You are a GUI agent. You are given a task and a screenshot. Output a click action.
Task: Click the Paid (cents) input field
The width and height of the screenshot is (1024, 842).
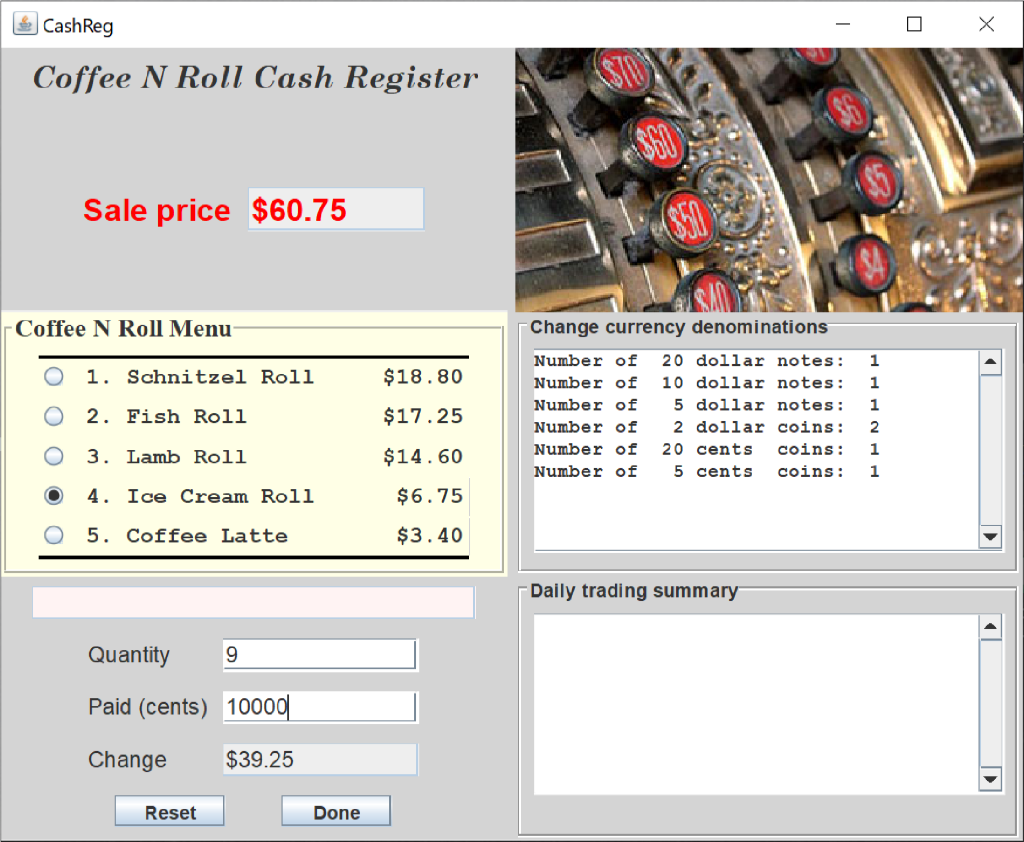pyautogui.click(x=318, y=706)
